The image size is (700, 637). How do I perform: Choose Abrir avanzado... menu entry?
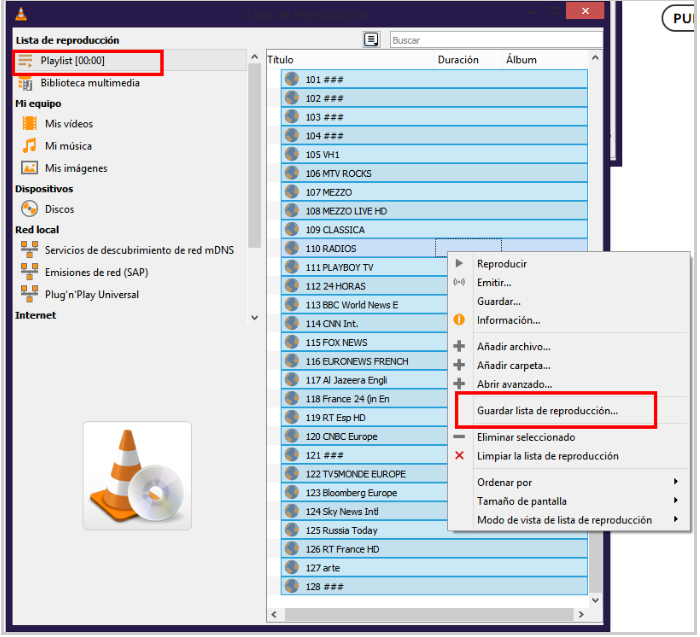[569, 384]
